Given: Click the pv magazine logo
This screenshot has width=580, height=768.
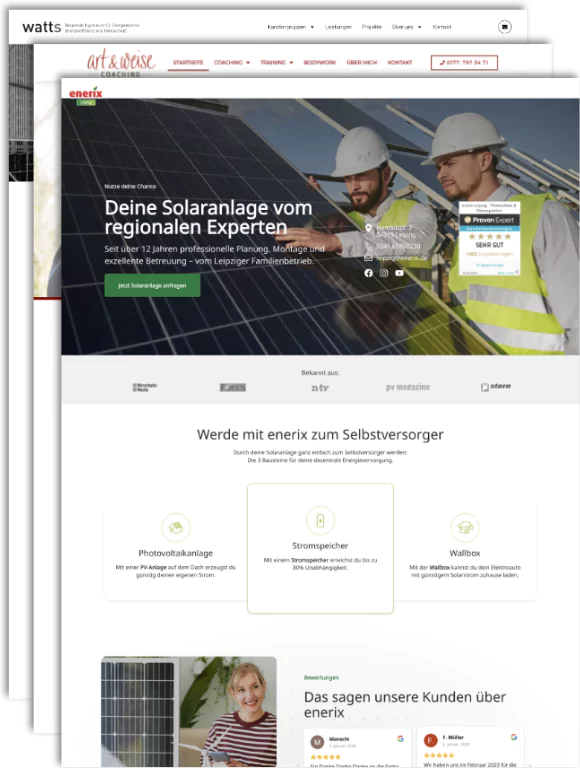Looking at the screenshot, I should 408,387.
